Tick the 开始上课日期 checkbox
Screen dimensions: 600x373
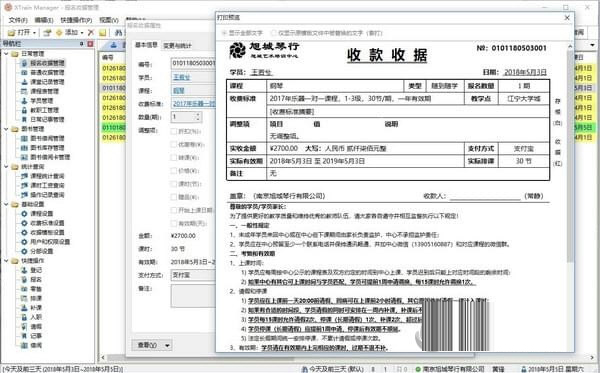click(174, 210)
